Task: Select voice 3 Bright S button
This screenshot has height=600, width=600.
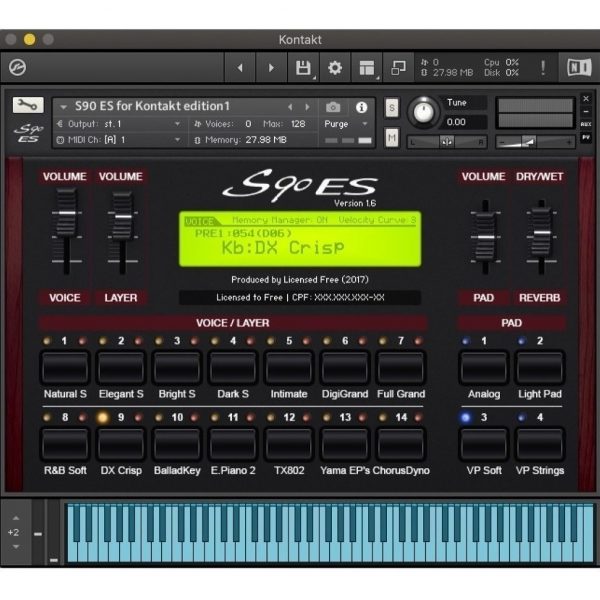Action: coord(177,368)
